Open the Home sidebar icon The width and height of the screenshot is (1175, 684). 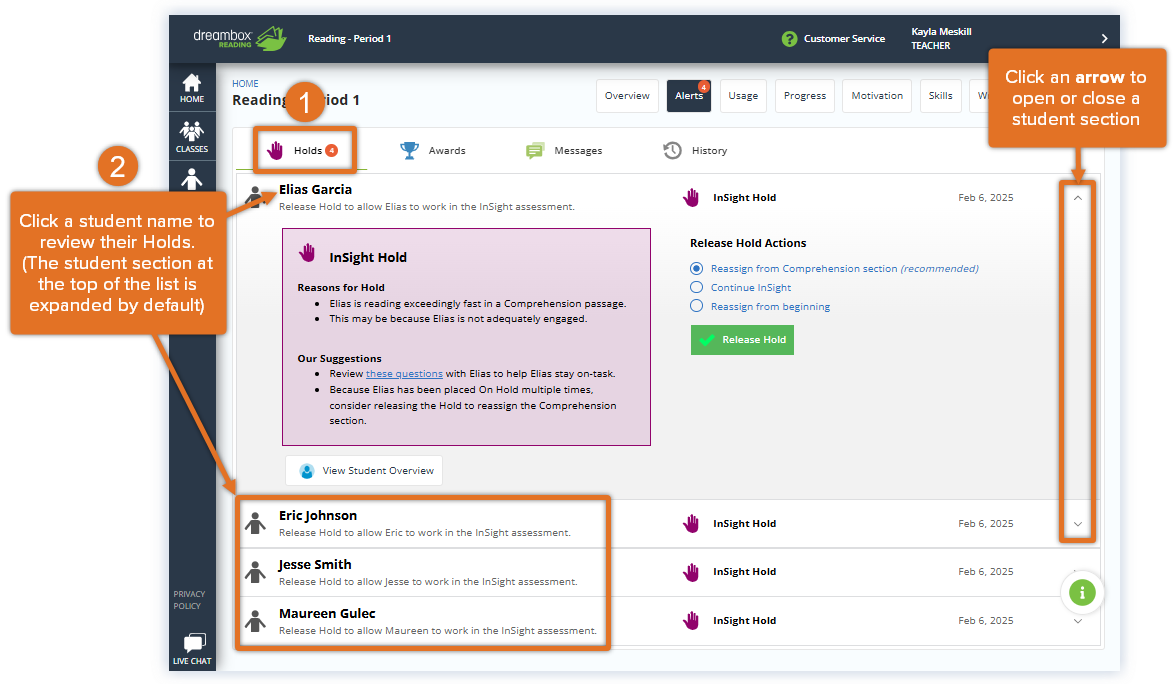point(192,88)
